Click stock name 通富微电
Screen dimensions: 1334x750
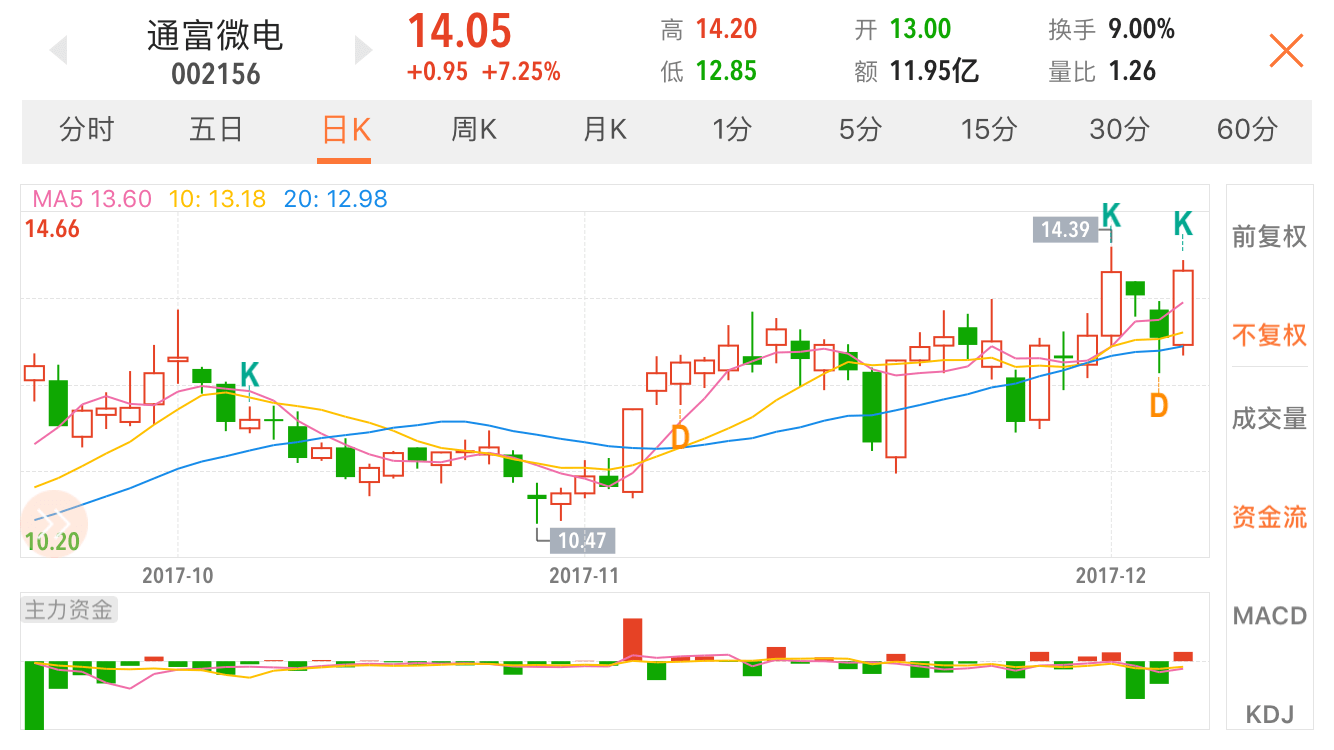pyautogui.click(x=216, y=36)
